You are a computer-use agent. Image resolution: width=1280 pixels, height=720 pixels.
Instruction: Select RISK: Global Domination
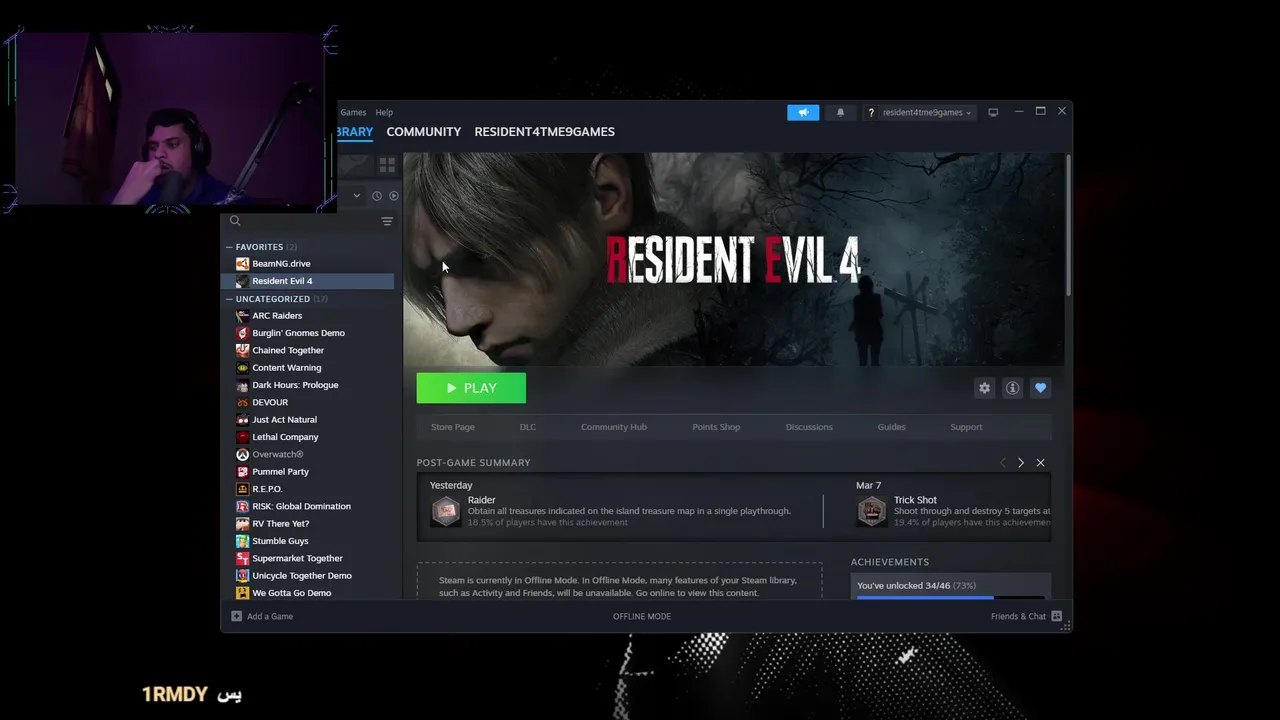(x=308, y=506)
